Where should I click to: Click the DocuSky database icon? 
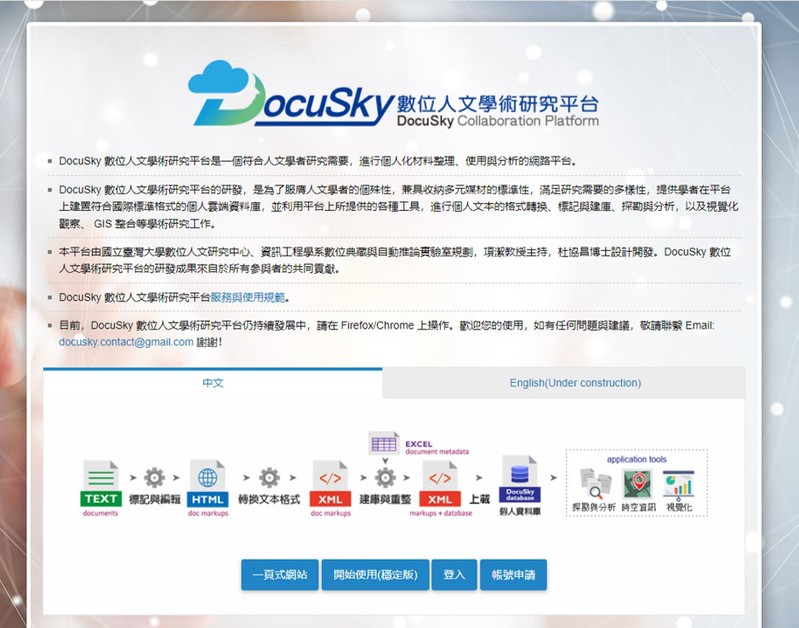pyautogui.click(x=519, y=481)
